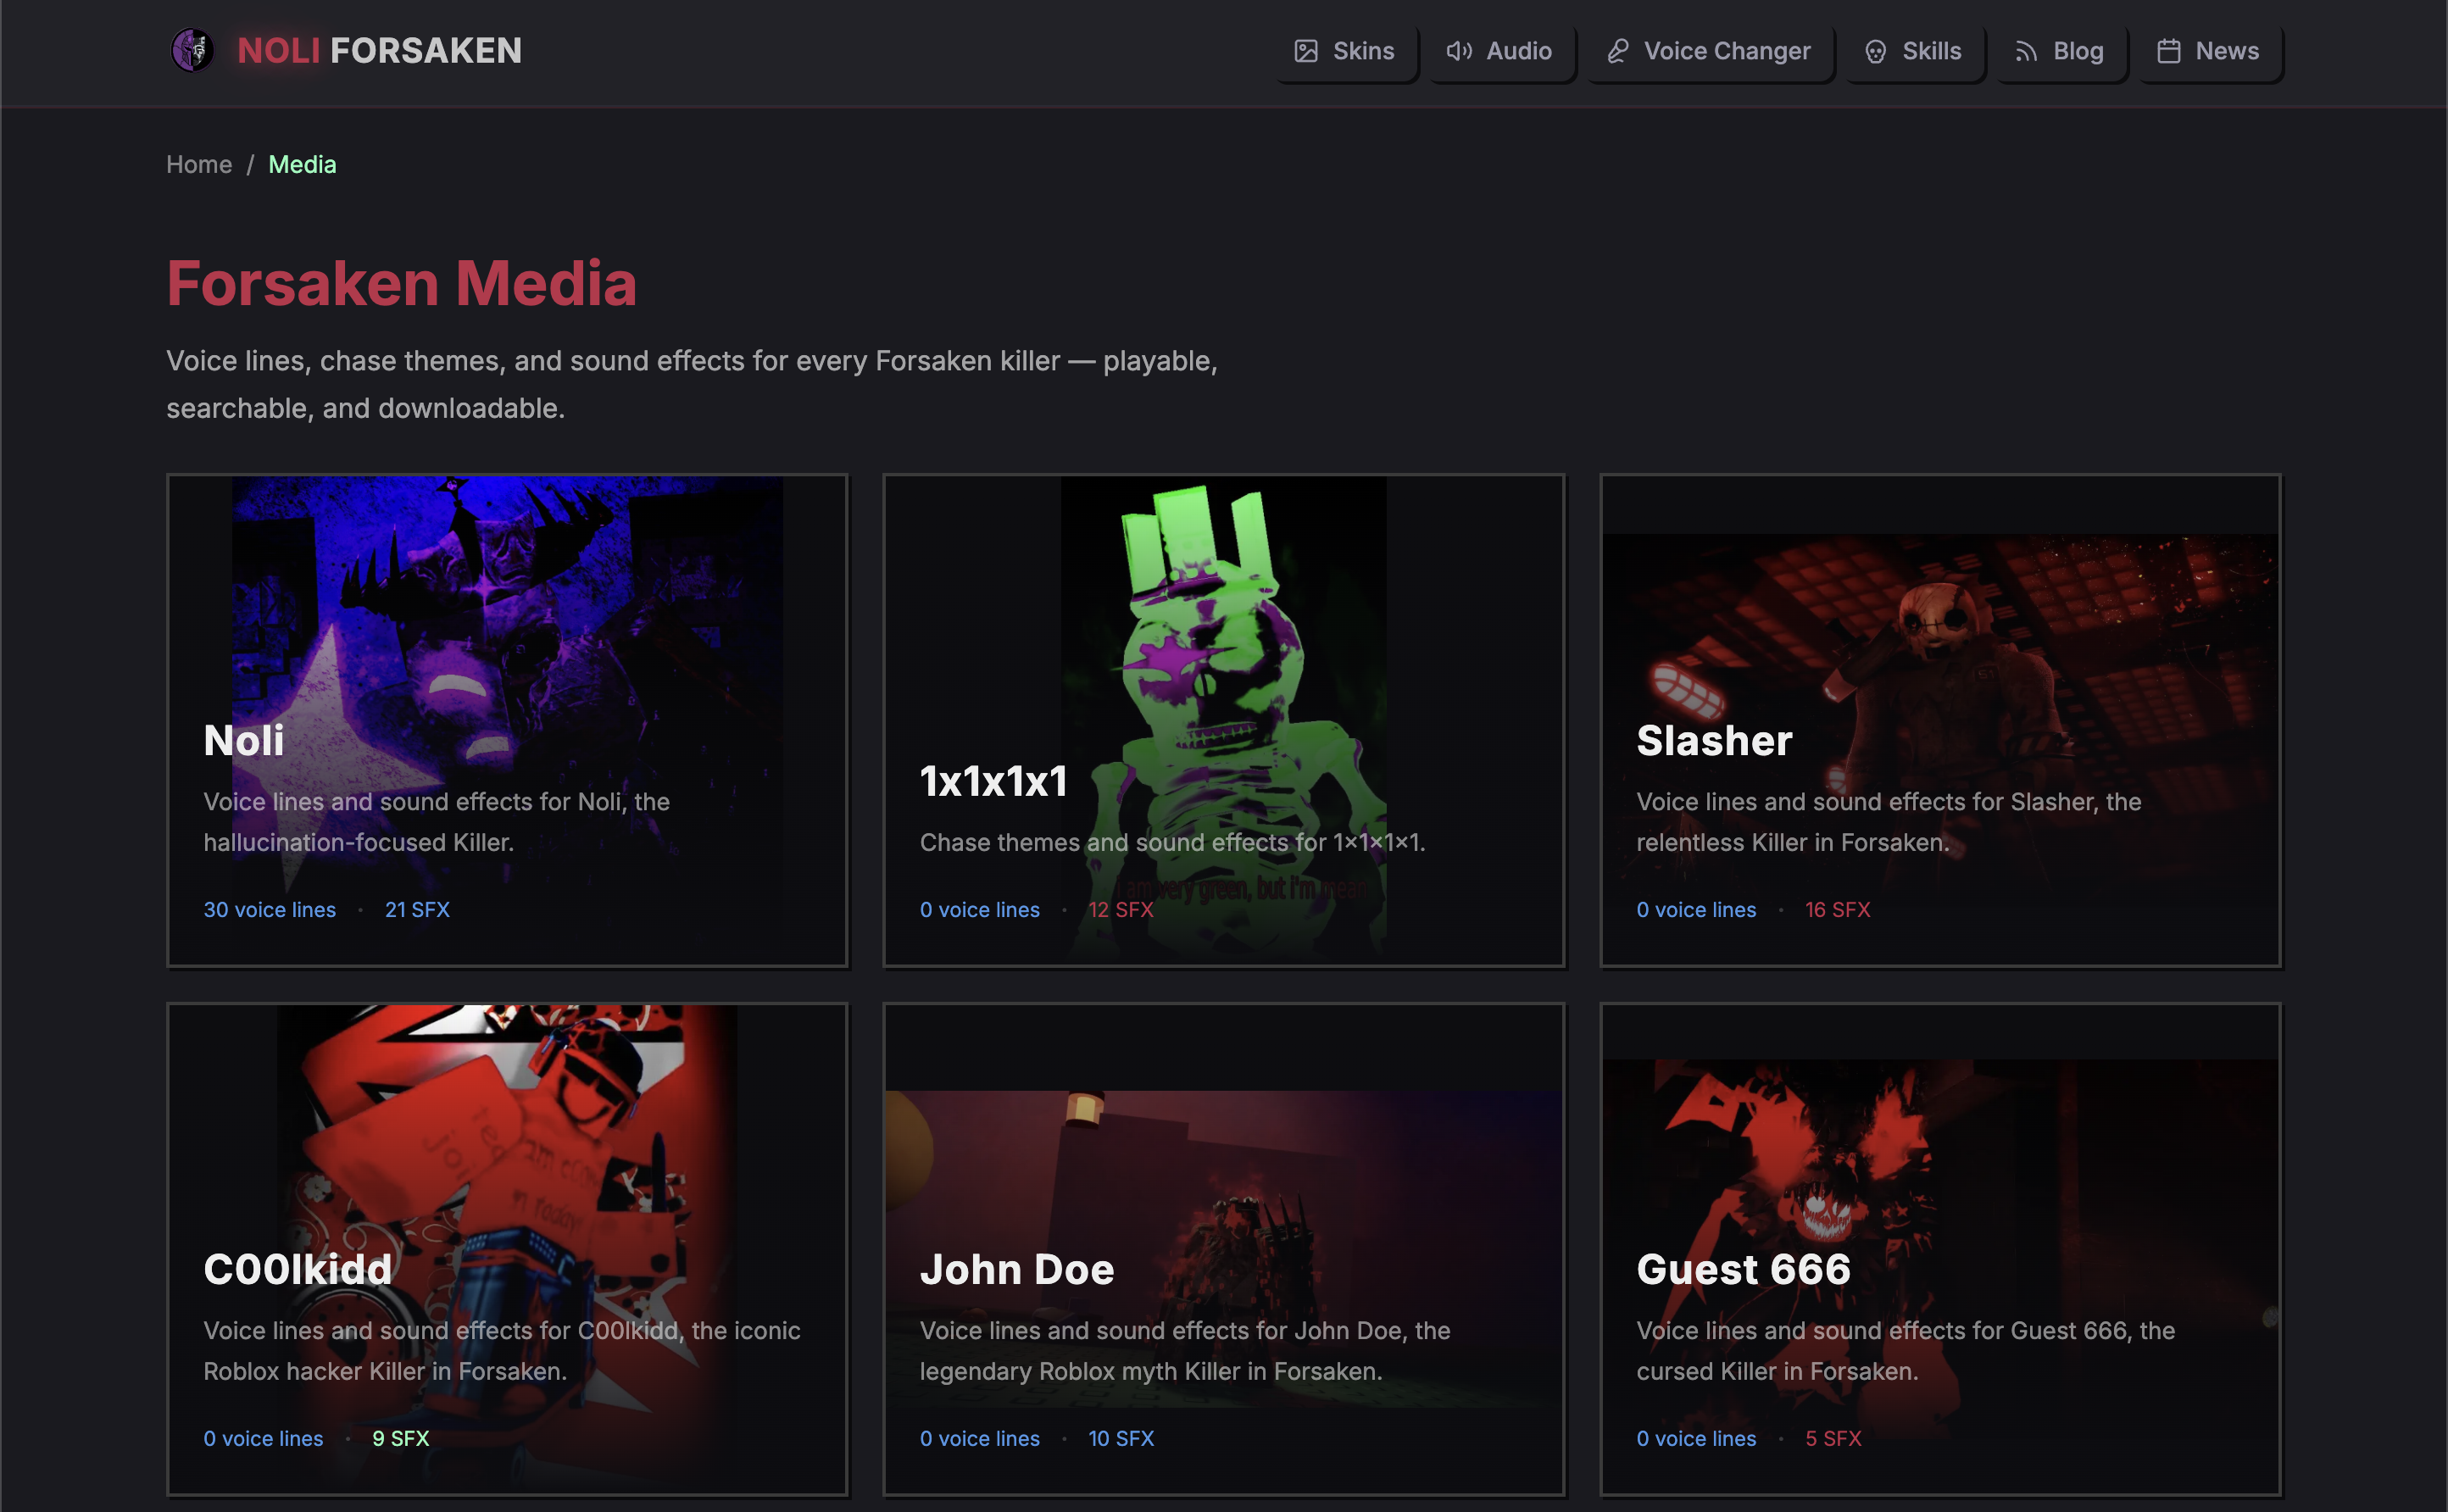
Task: Click the Noli Forsaken logo avatar icon
Action: coord(192,50)
